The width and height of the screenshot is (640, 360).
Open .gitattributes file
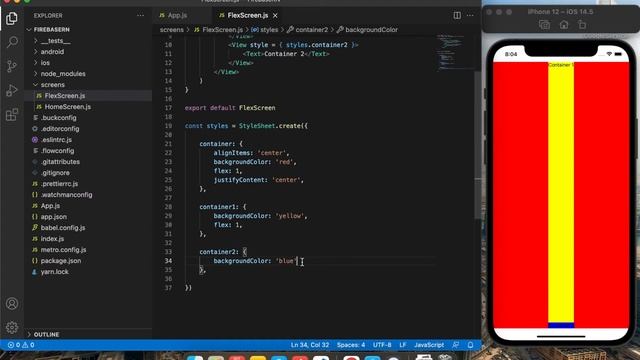point(60,162)
